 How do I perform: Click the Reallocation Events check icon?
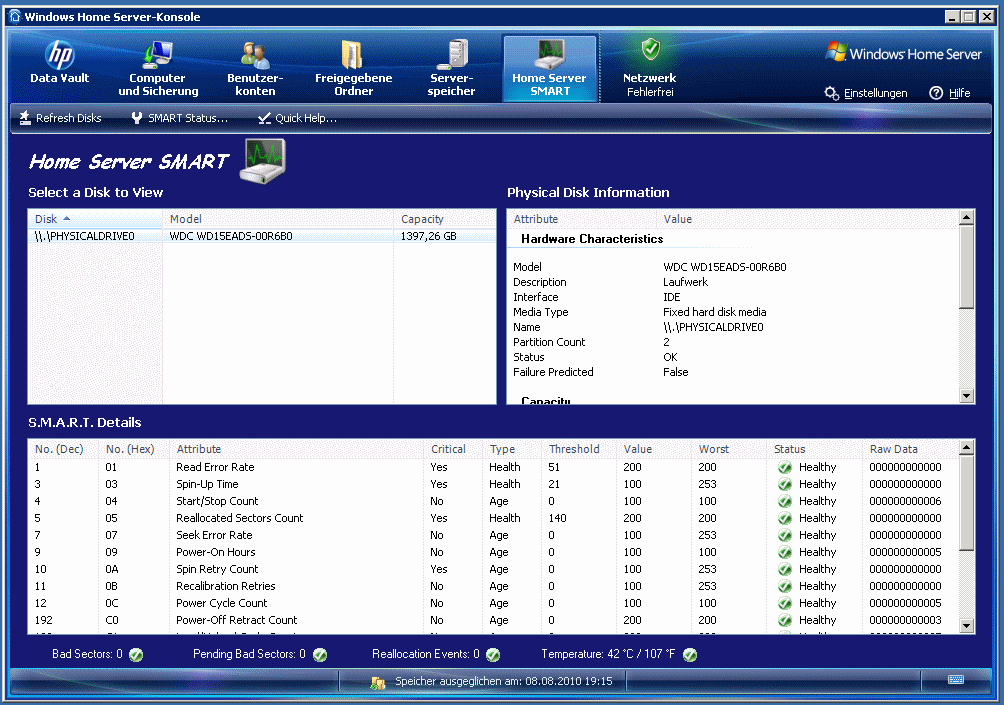493,654
